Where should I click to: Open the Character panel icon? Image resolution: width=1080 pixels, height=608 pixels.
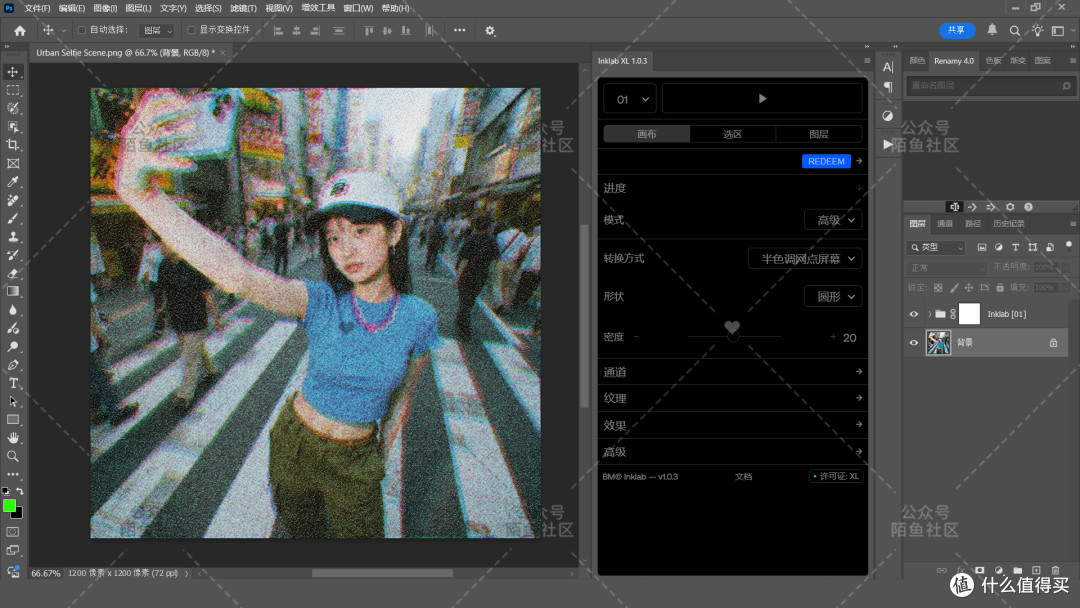[888, 67]
